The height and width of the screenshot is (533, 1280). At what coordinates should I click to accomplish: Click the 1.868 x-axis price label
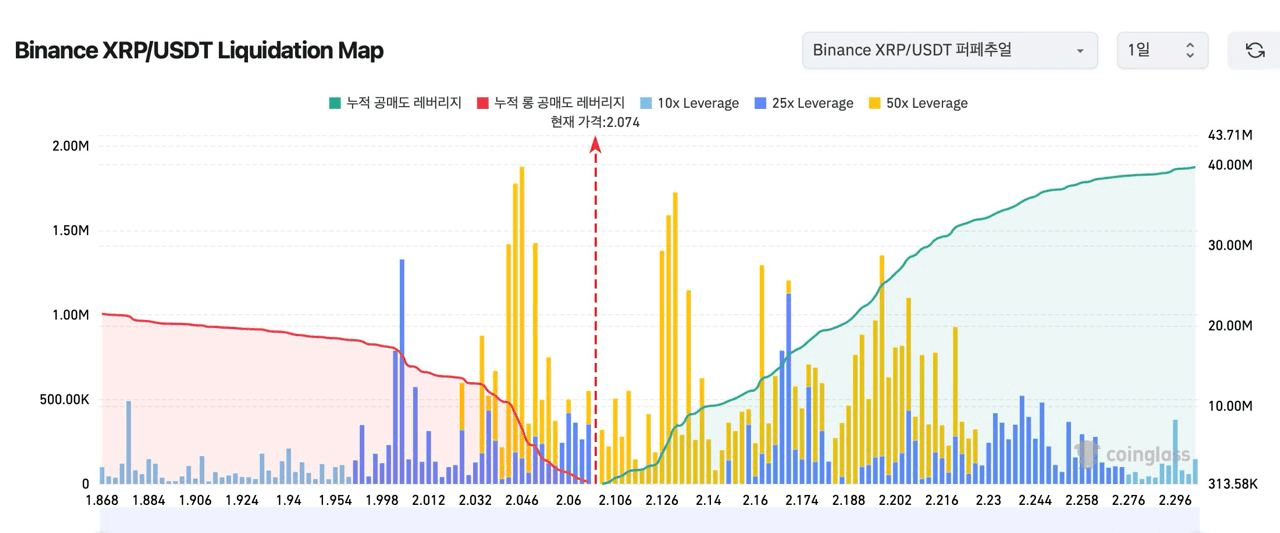point(102,500)
